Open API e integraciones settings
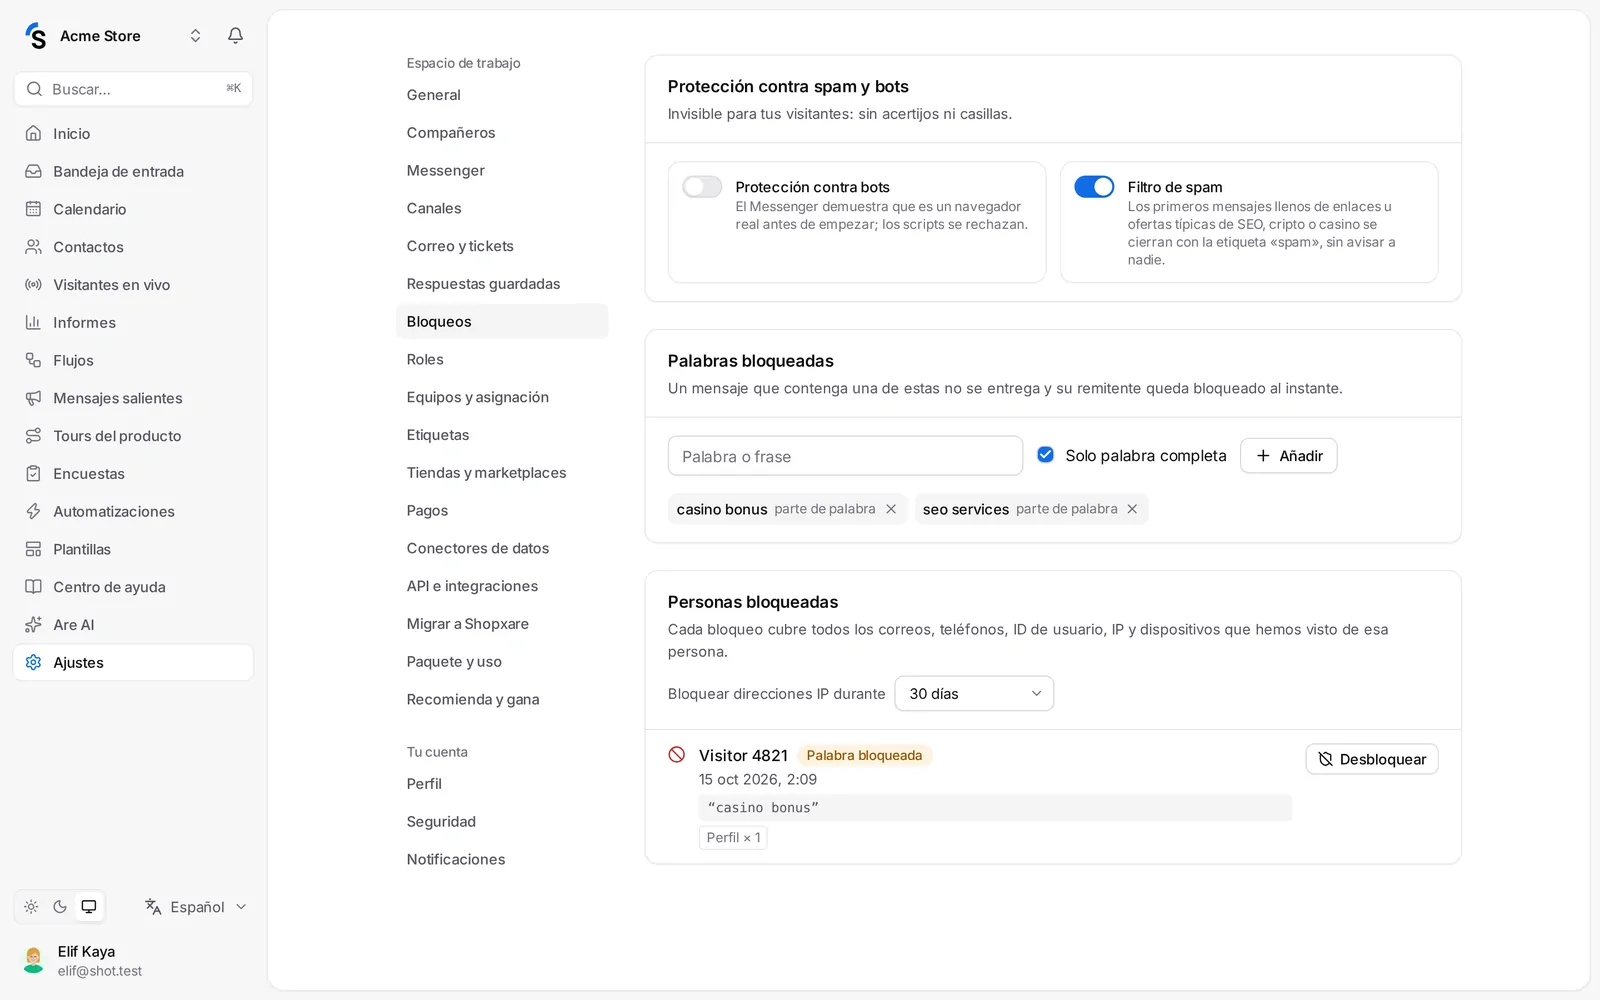The image size is (1600, 1000). [x=502, y=586]
